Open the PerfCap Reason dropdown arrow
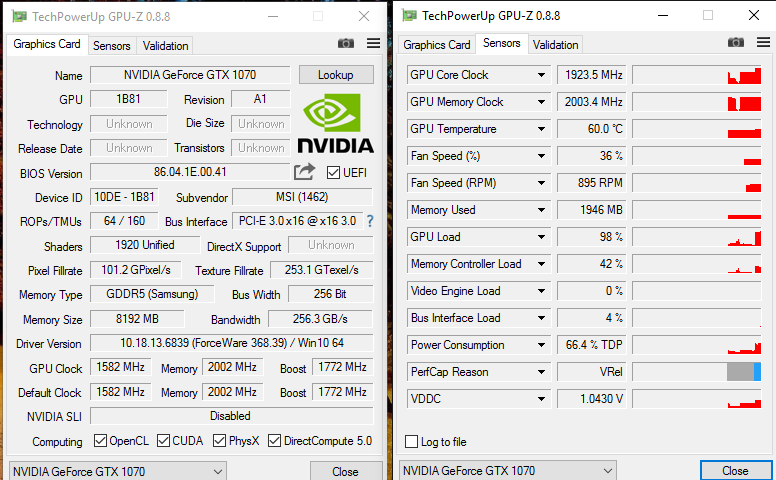This screenshot has width=776, height=480. coord(541,372)
